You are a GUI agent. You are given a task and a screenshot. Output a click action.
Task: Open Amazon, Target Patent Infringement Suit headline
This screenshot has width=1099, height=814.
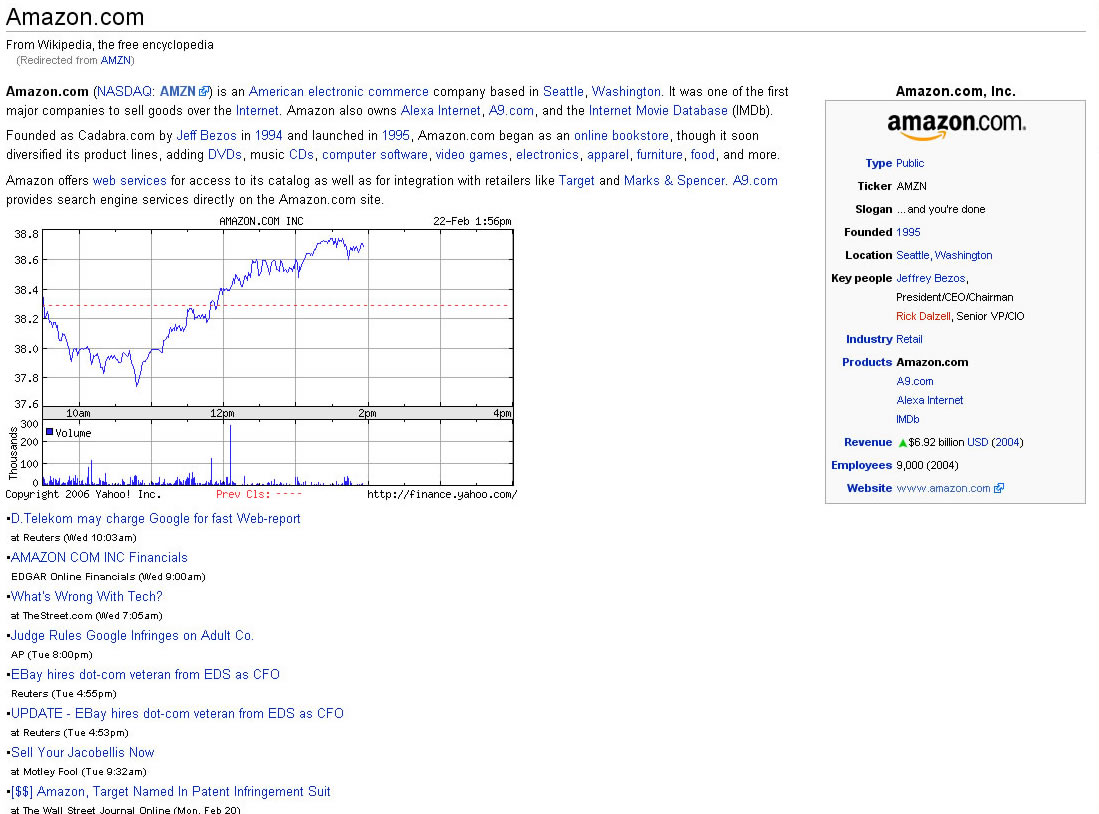tap(171, 792)
